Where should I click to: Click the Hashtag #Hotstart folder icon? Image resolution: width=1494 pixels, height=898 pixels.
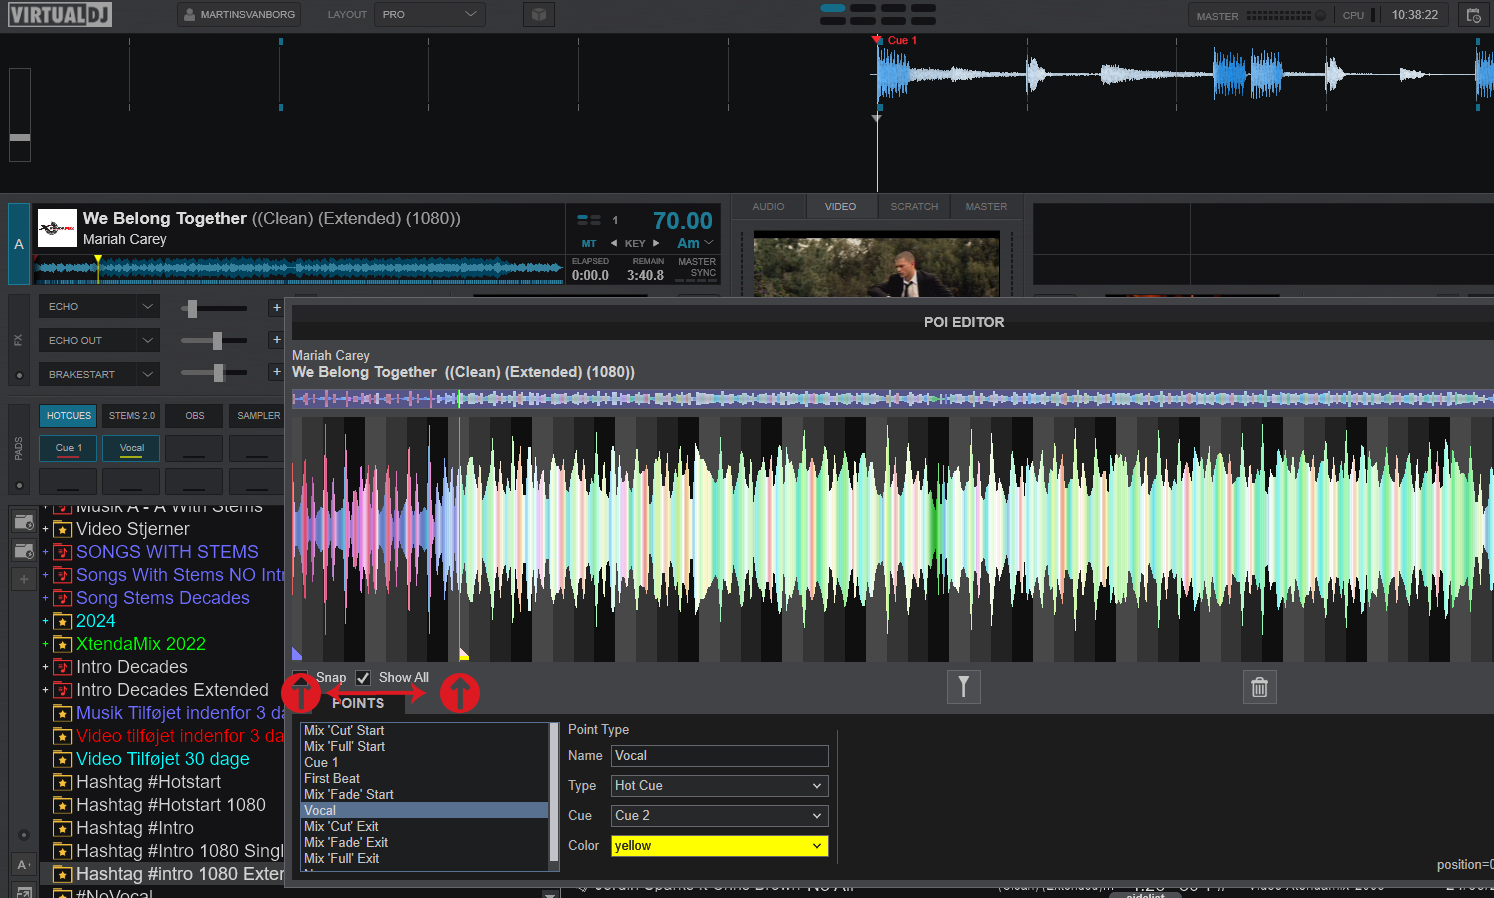[x=62, y=782]
